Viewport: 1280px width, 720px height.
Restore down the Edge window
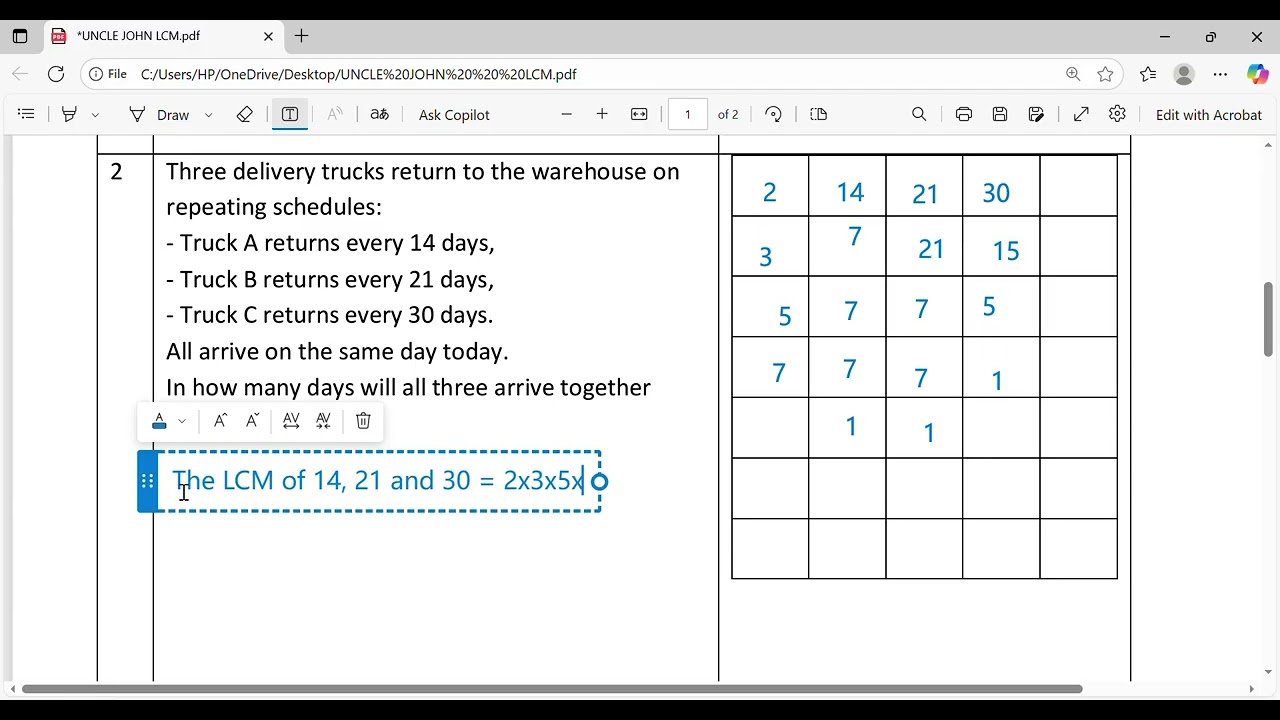coord(1211,37)
